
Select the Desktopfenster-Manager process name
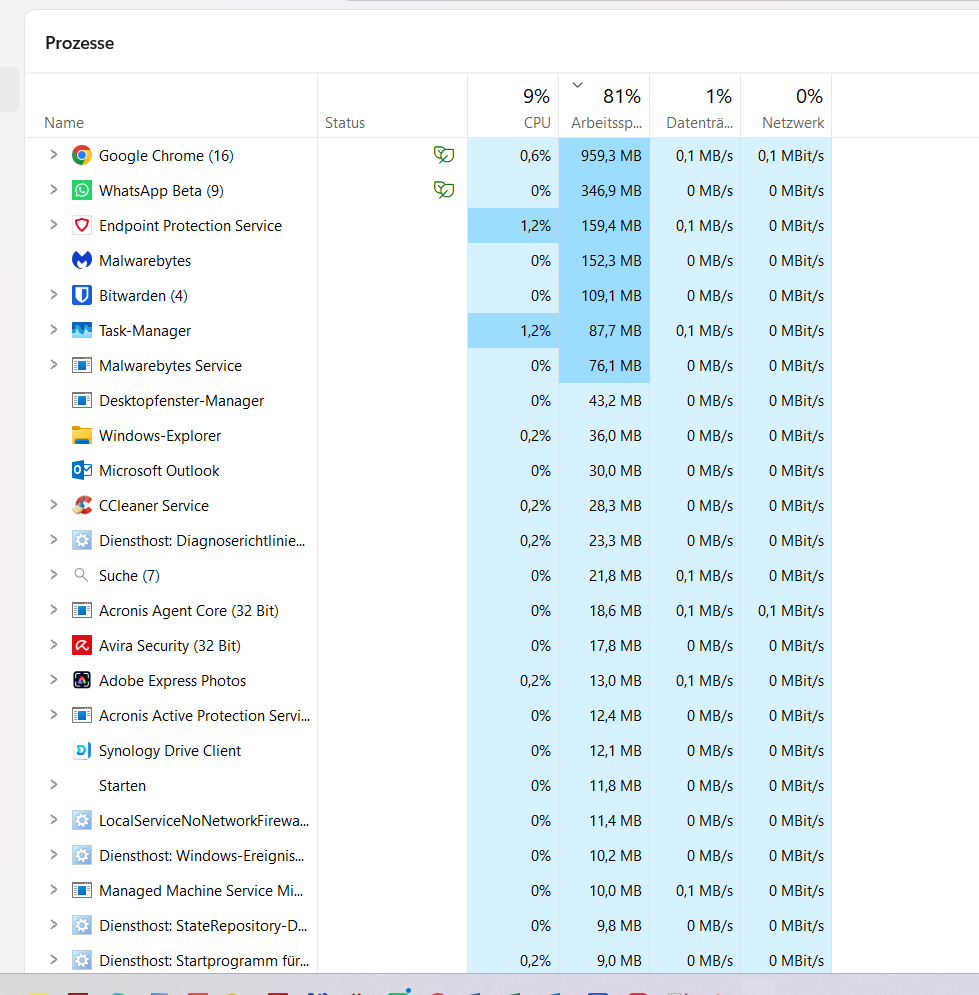181,401
